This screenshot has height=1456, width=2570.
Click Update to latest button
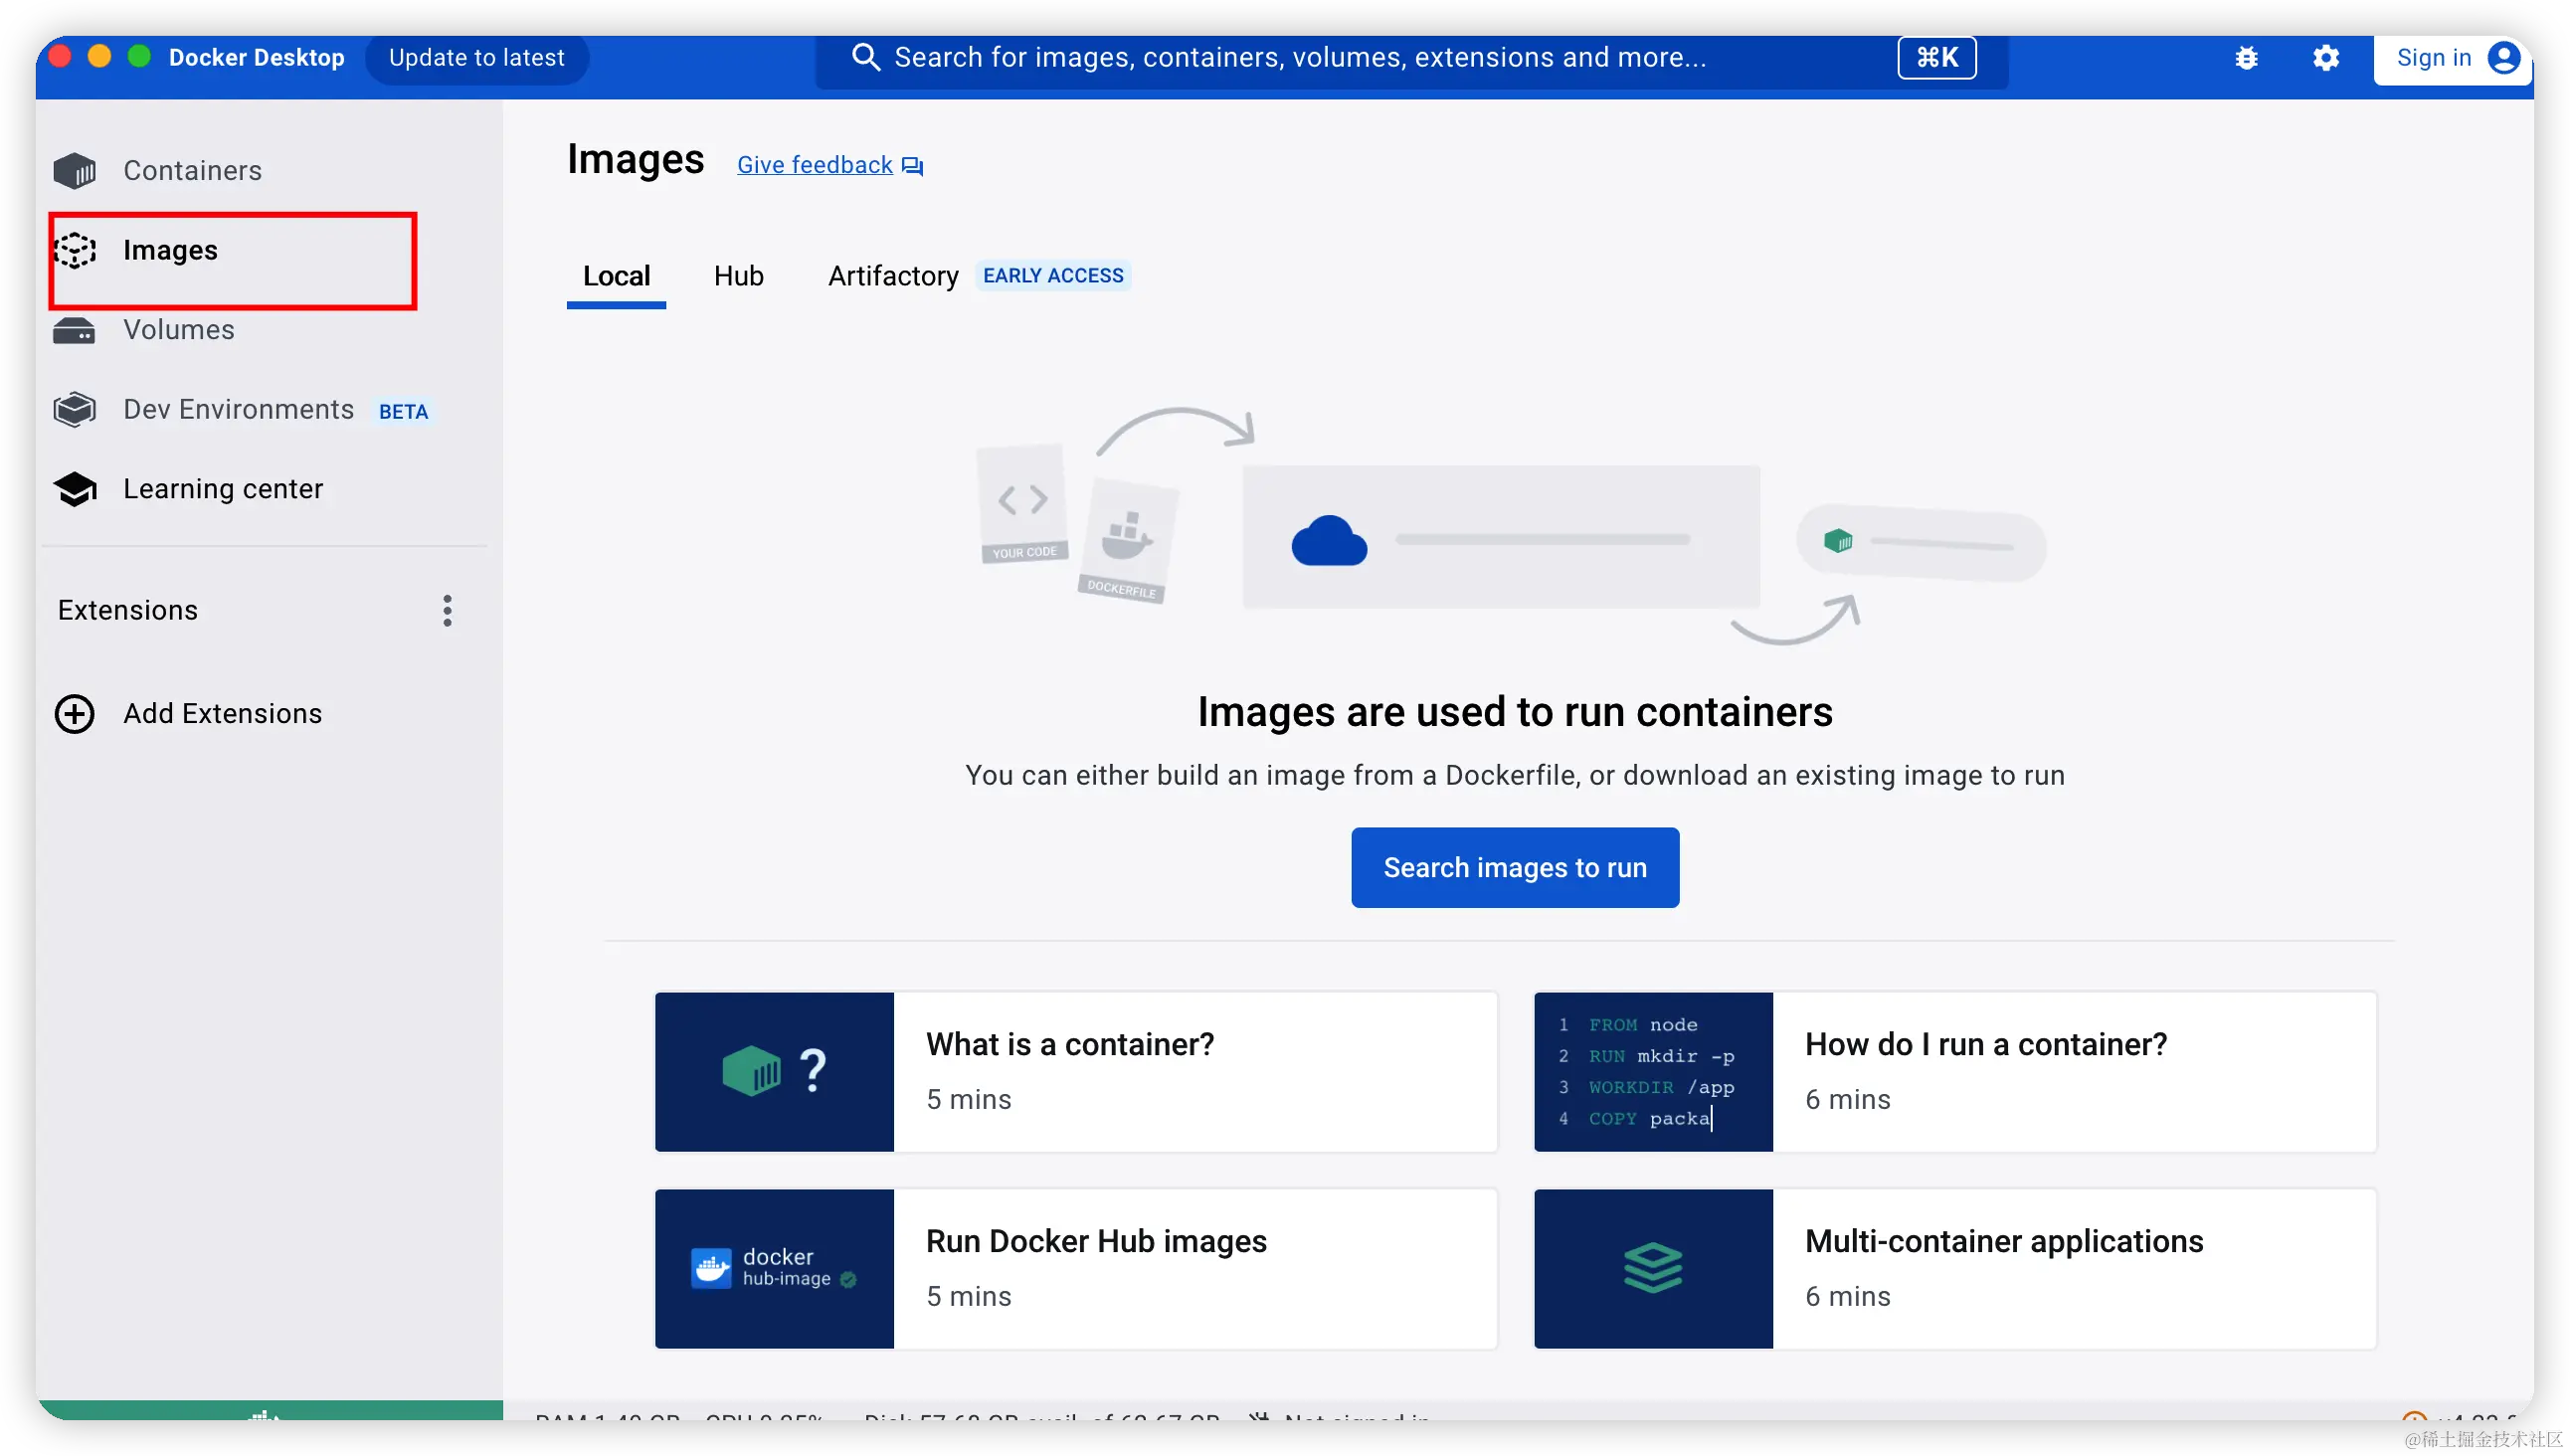tap(476, 58)
